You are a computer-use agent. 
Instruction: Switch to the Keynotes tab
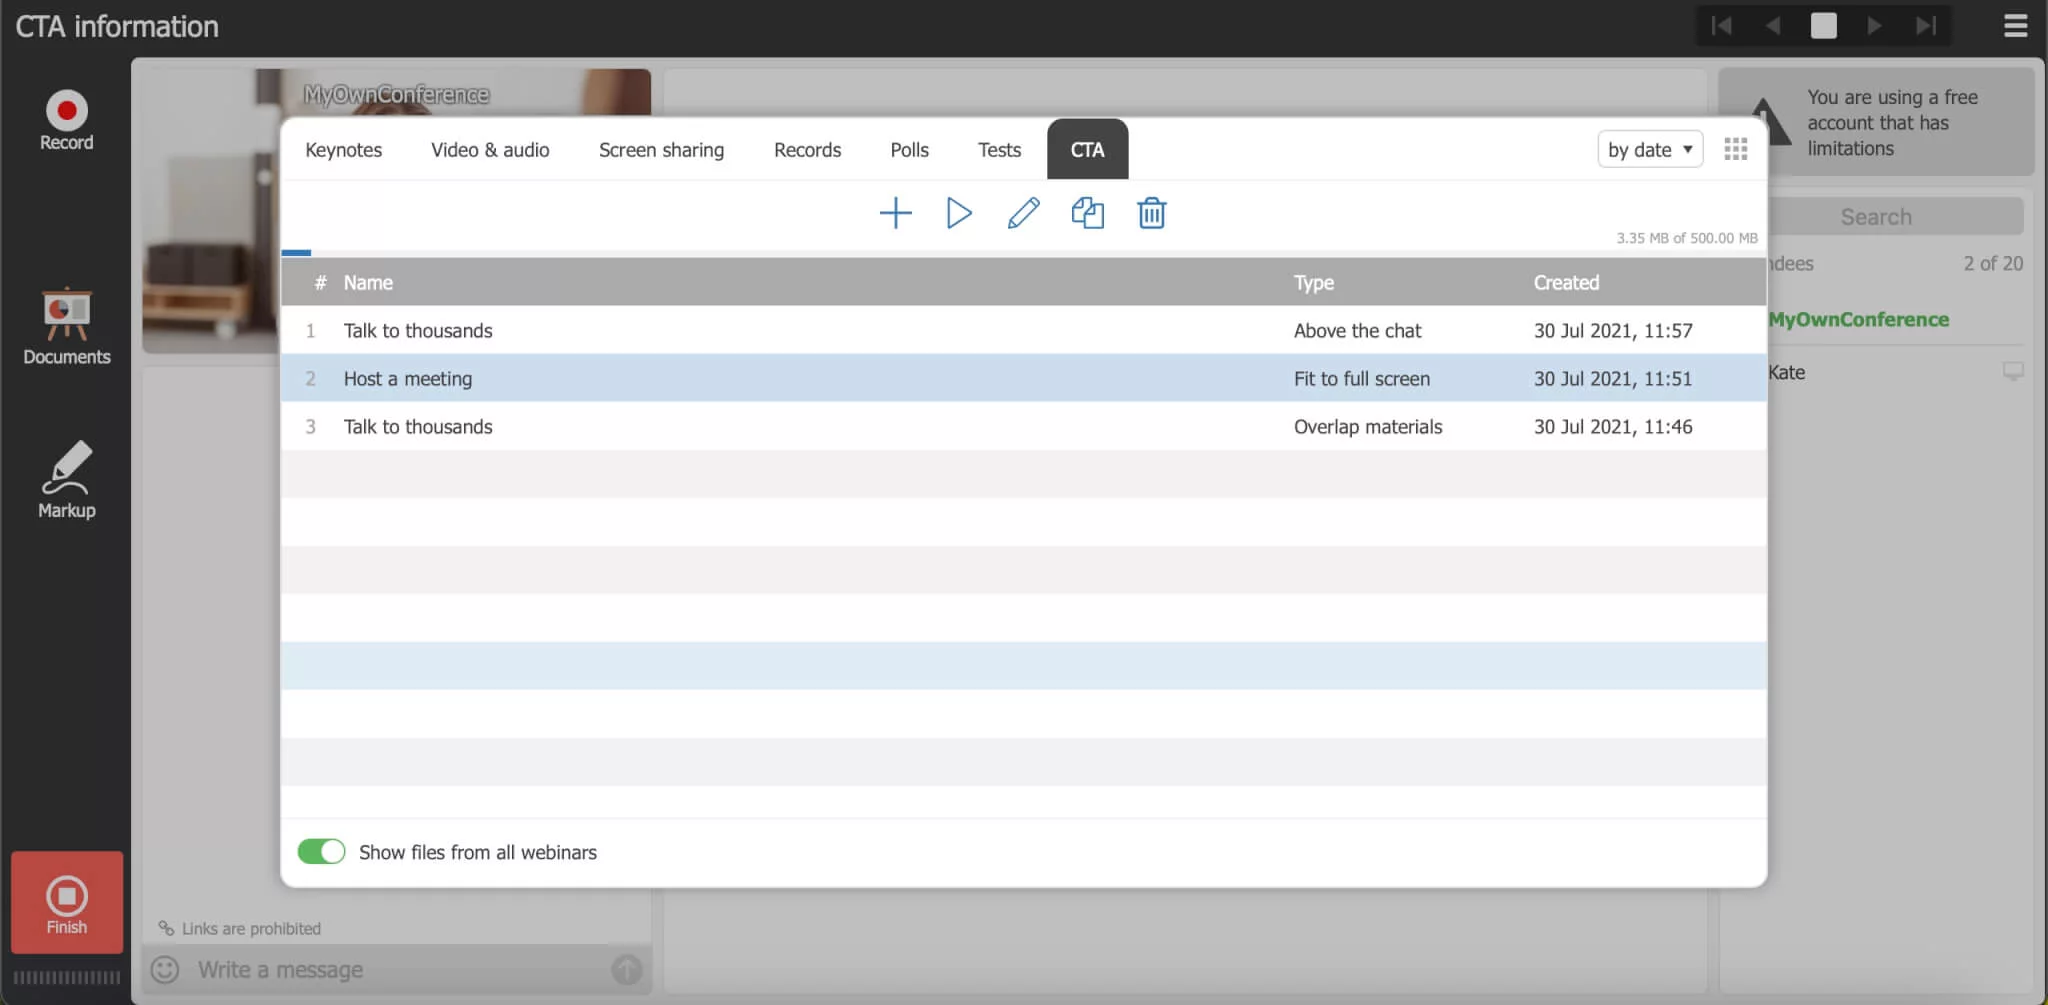(x=343, y=150)
